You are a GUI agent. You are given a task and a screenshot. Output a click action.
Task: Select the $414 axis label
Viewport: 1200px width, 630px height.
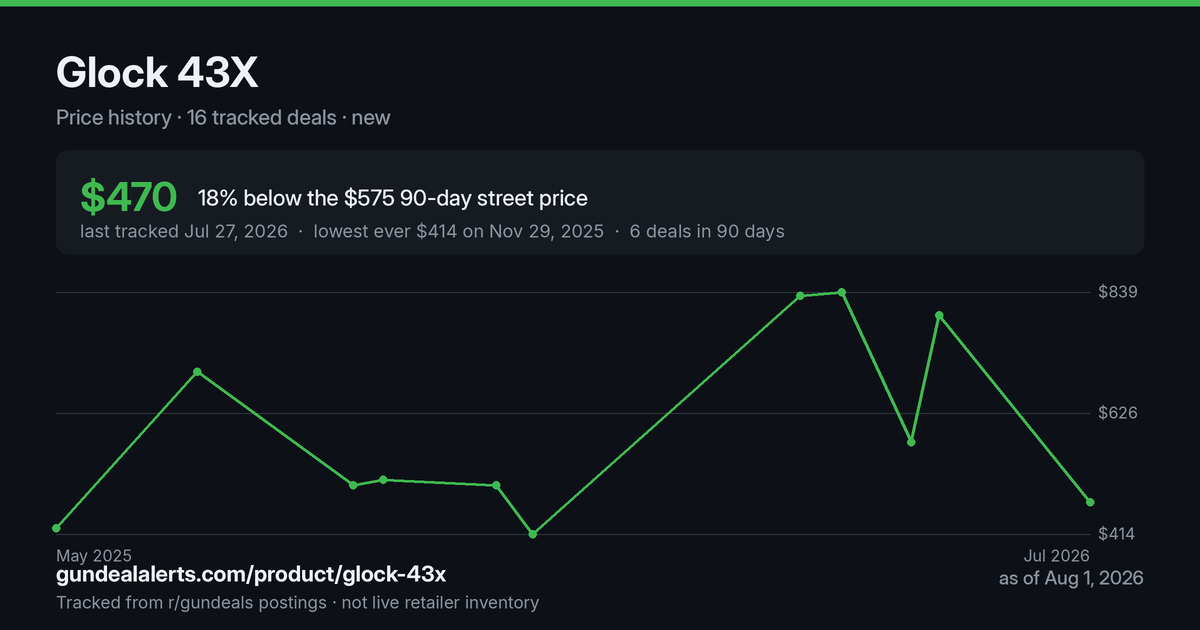[1118, 534]
